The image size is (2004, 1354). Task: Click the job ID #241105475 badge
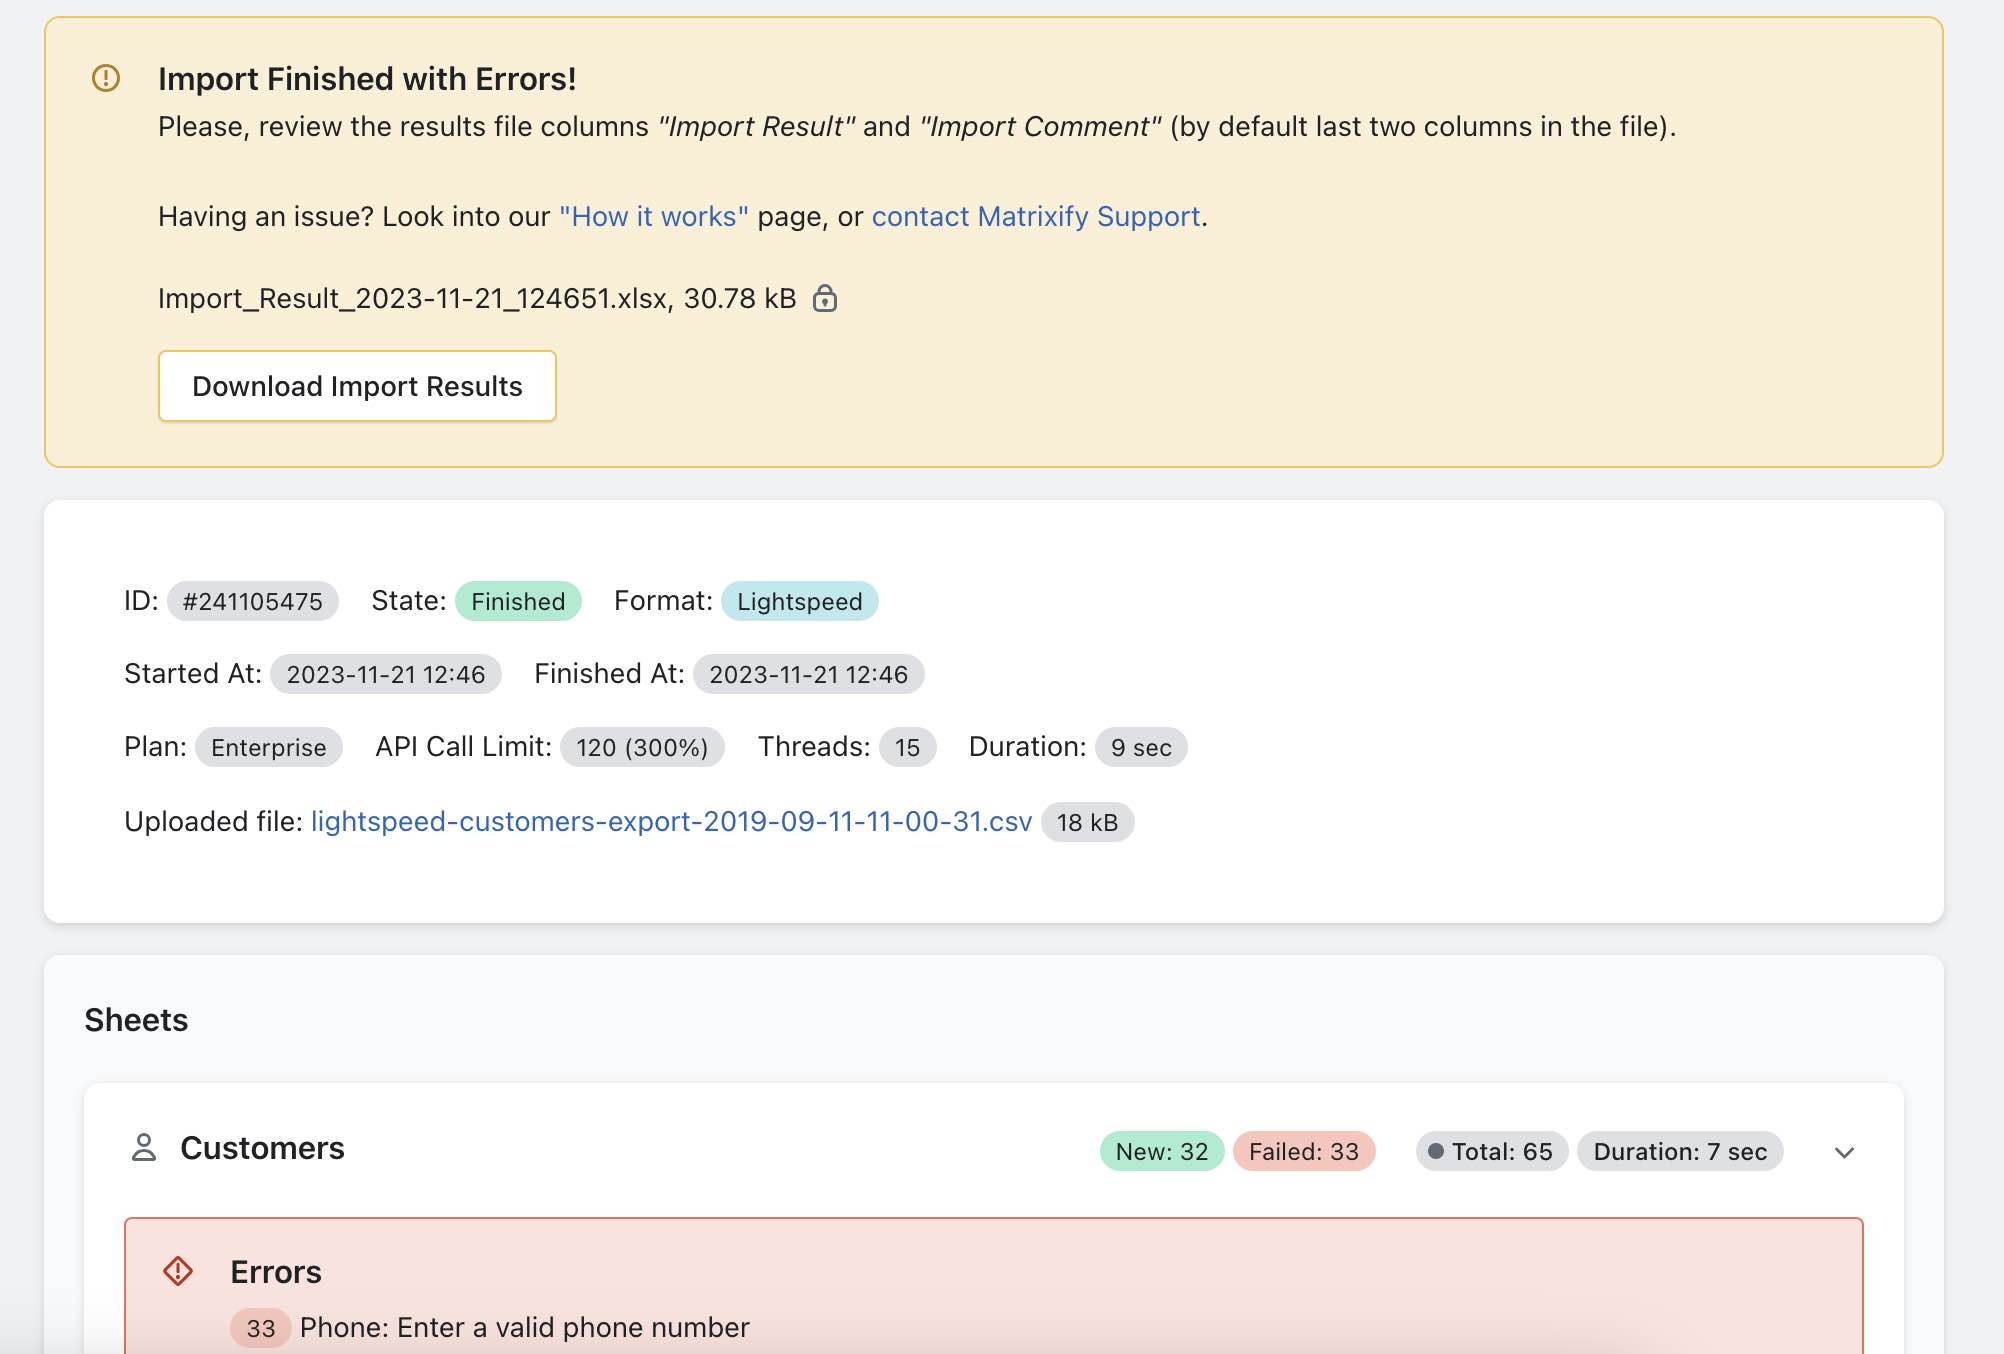click(x=252, y=601)
